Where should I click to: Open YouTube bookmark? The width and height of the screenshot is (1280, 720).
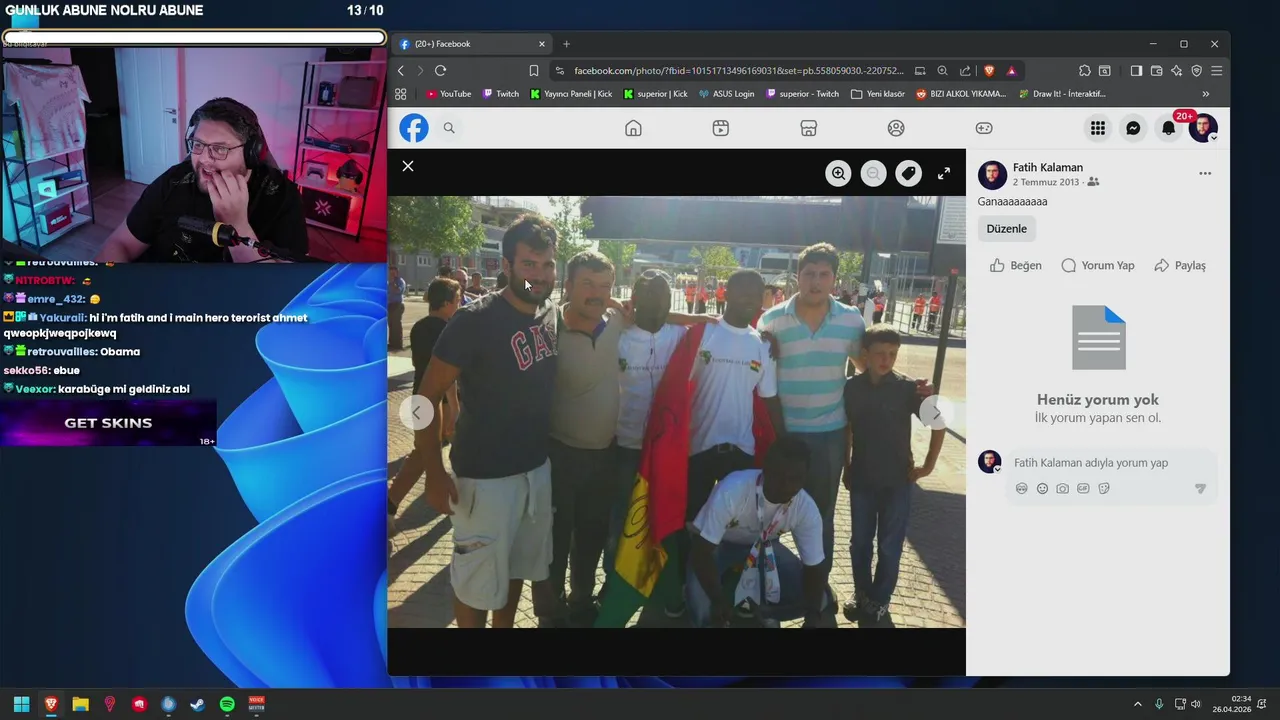[448, 94]
